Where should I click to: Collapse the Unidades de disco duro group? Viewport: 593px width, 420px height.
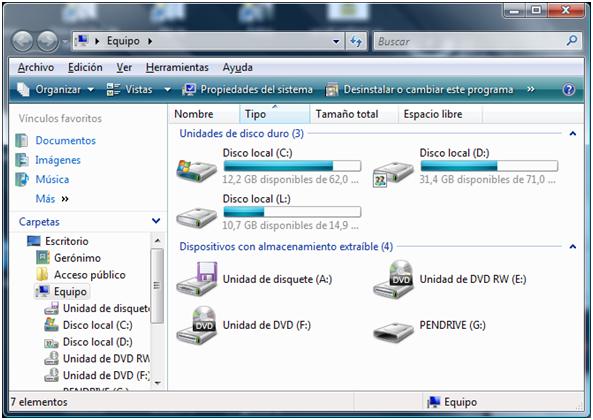573,133
